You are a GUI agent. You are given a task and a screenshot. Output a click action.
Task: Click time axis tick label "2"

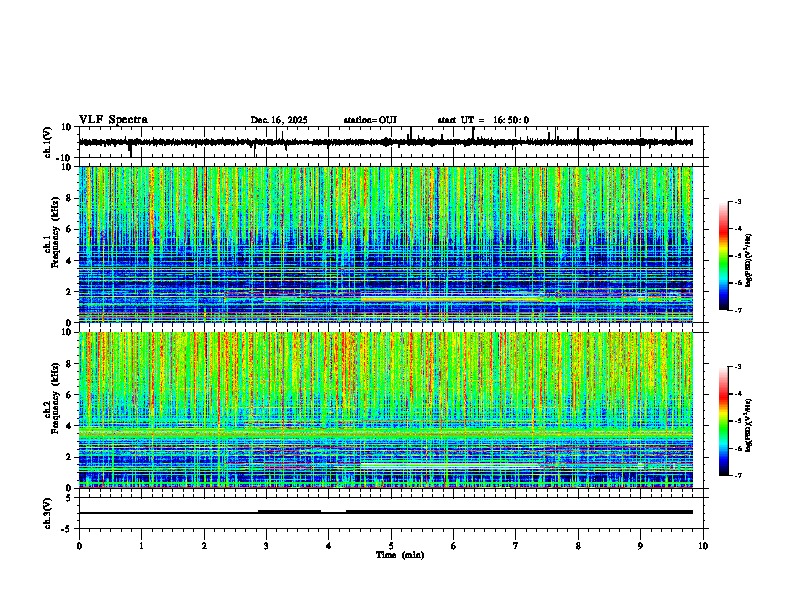coord(204,546)
